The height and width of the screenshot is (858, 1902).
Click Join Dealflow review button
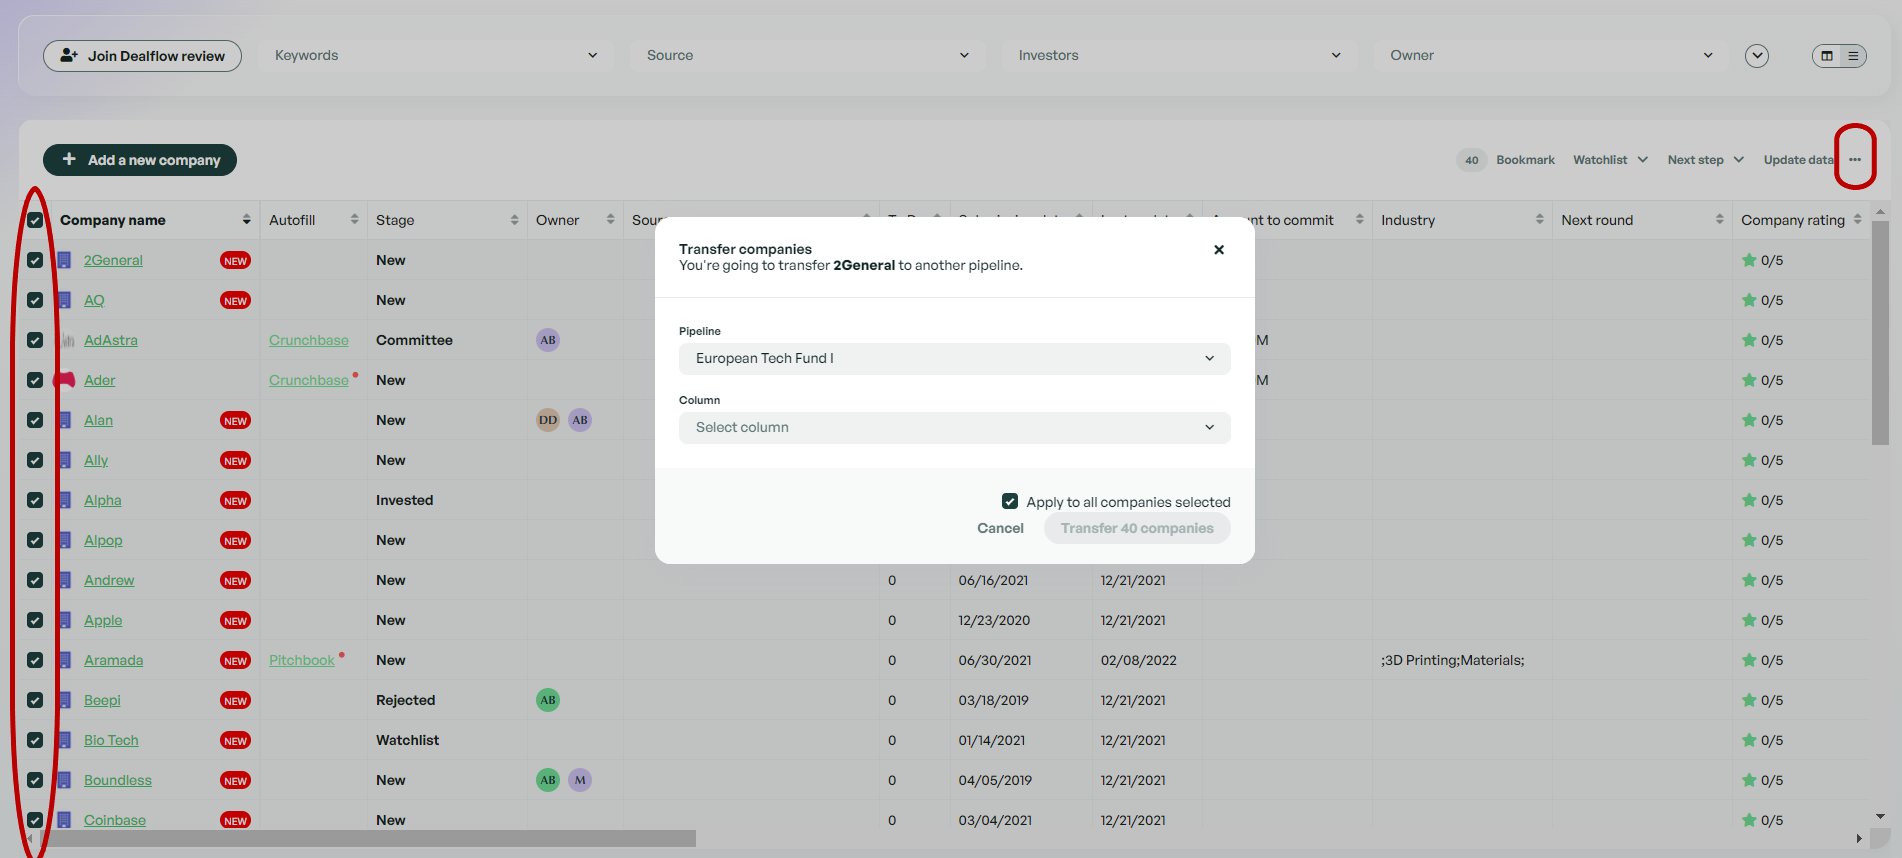click(142, 56)
